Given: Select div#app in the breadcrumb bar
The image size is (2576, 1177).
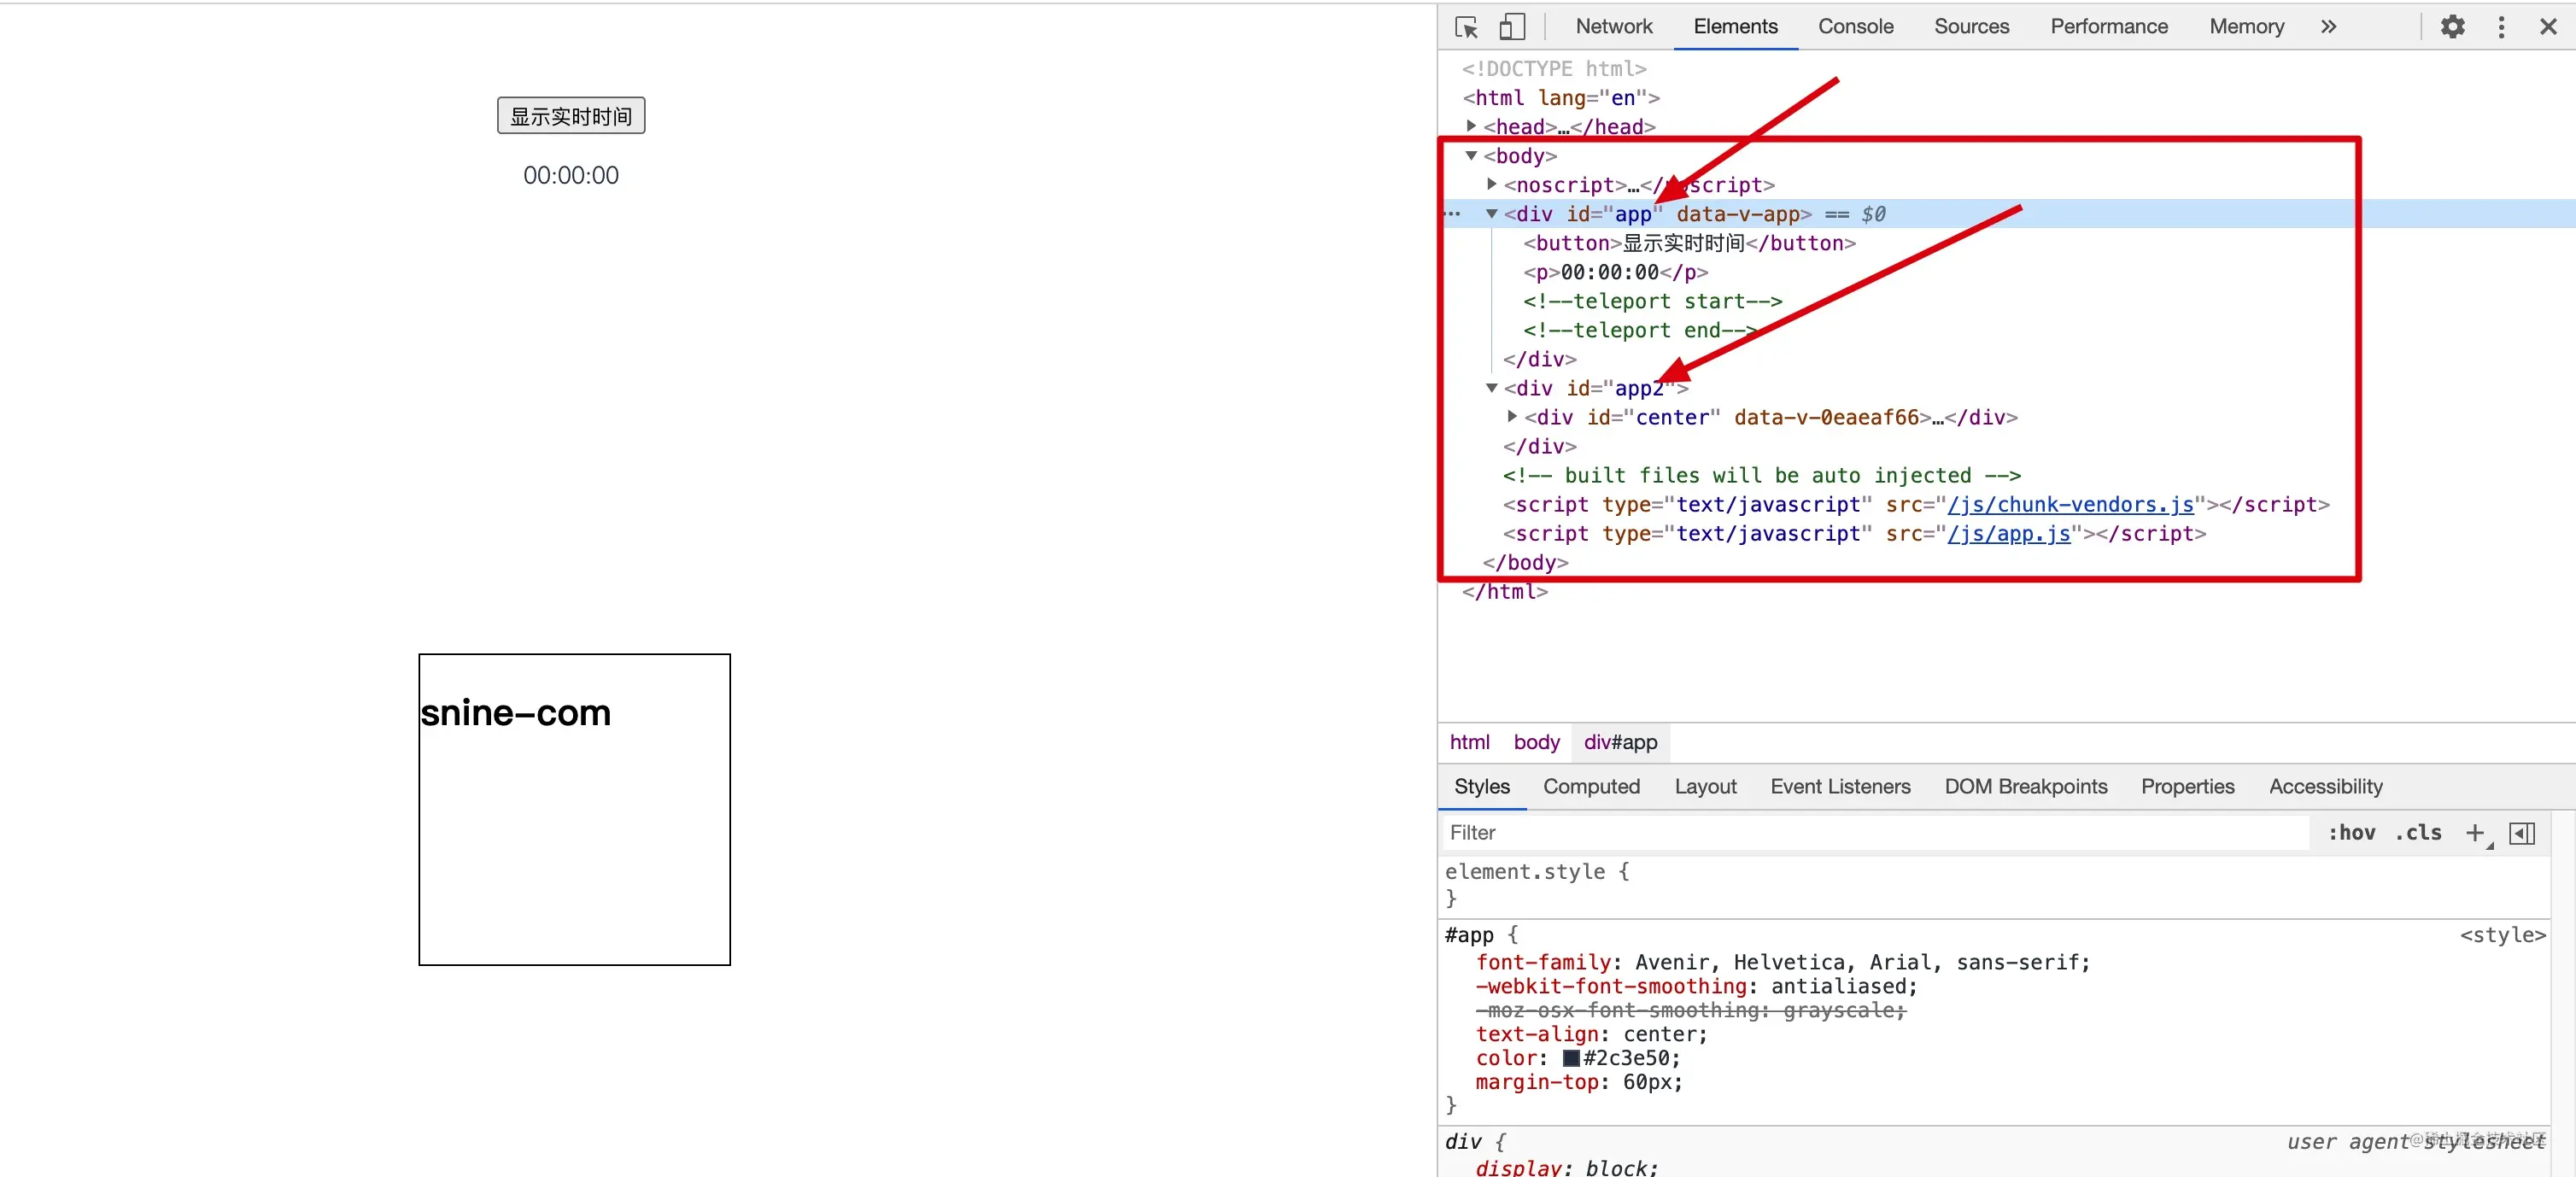Looking at the screenshot, I should [x=1620, y=743].
